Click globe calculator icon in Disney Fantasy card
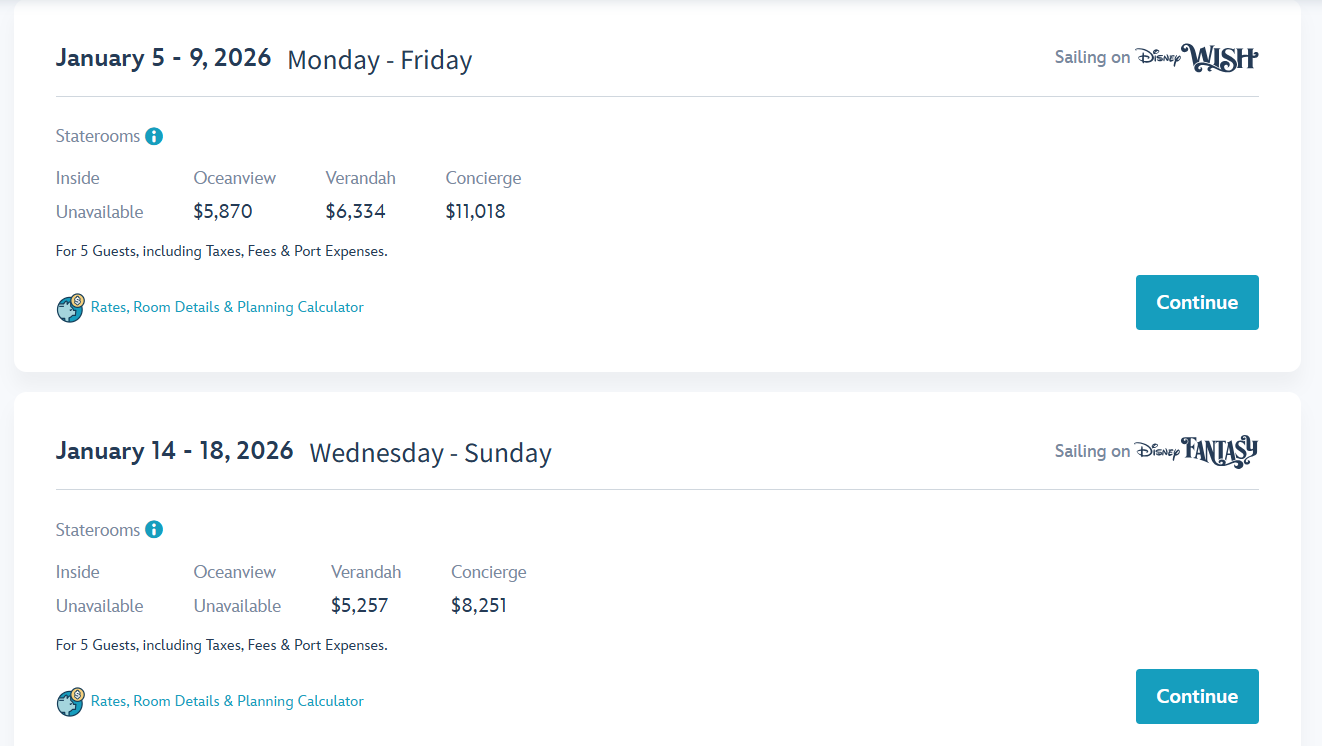 (70, 702)
